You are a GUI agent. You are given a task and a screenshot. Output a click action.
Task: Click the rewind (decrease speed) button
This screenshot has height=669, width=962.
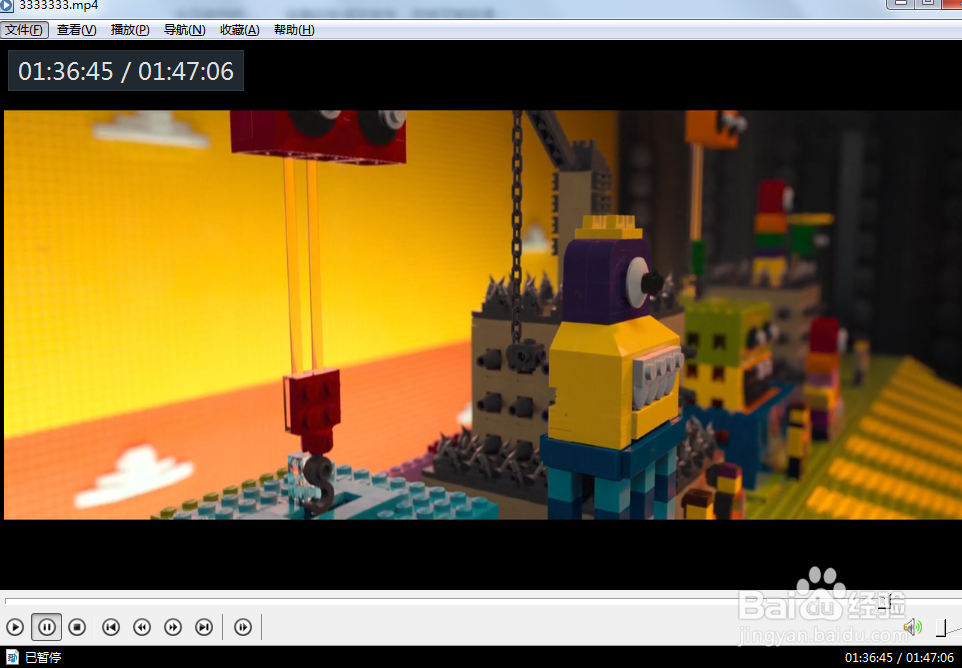pos(142,627)
